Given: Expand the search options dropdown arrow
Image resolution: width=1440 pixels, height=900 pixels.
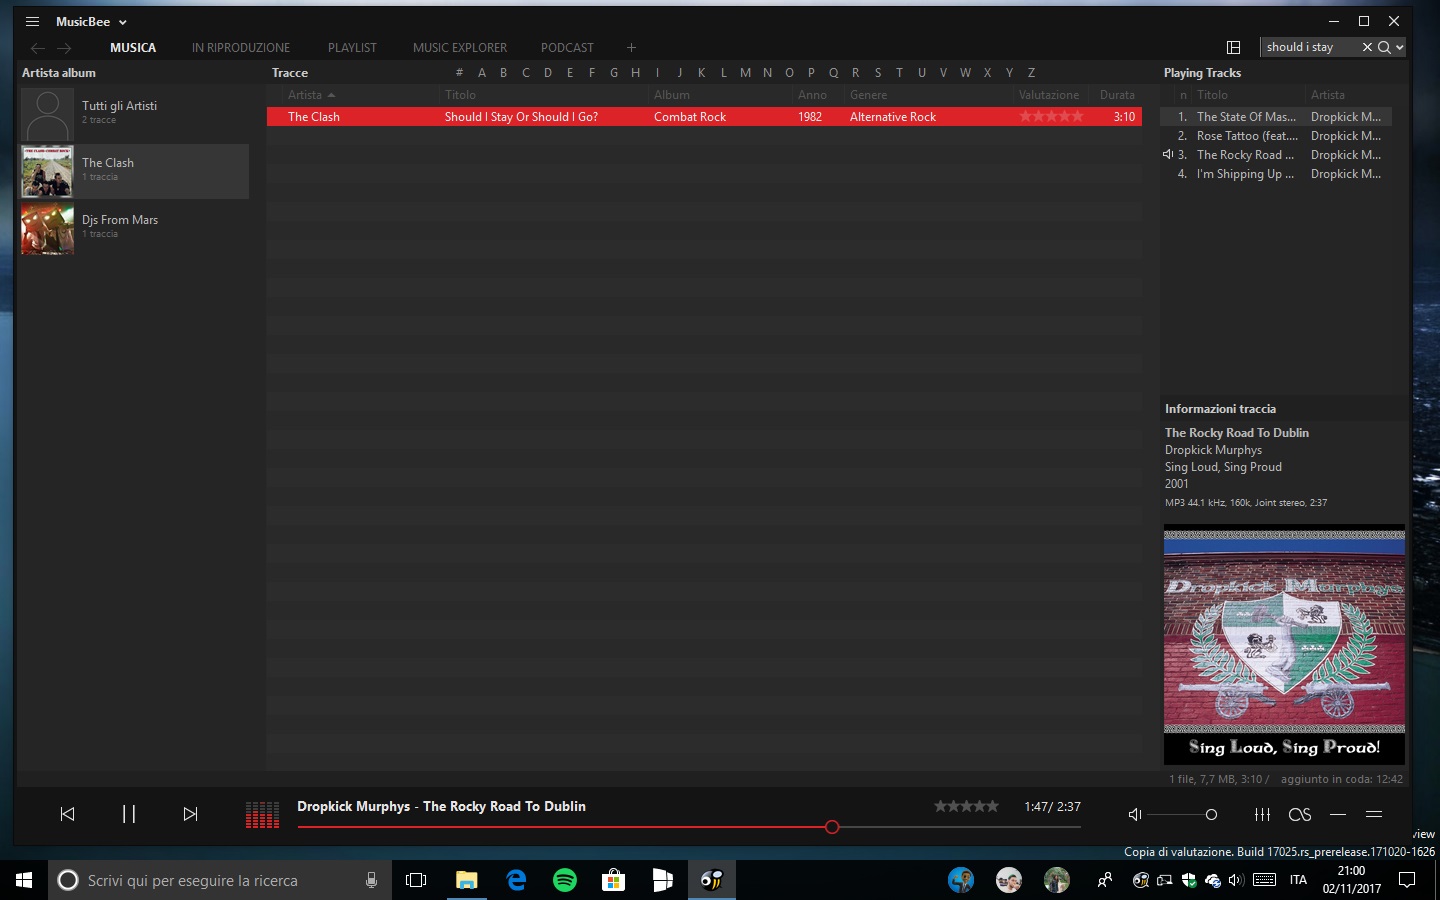Looking at the screenshot, I should pos(1400,47).
